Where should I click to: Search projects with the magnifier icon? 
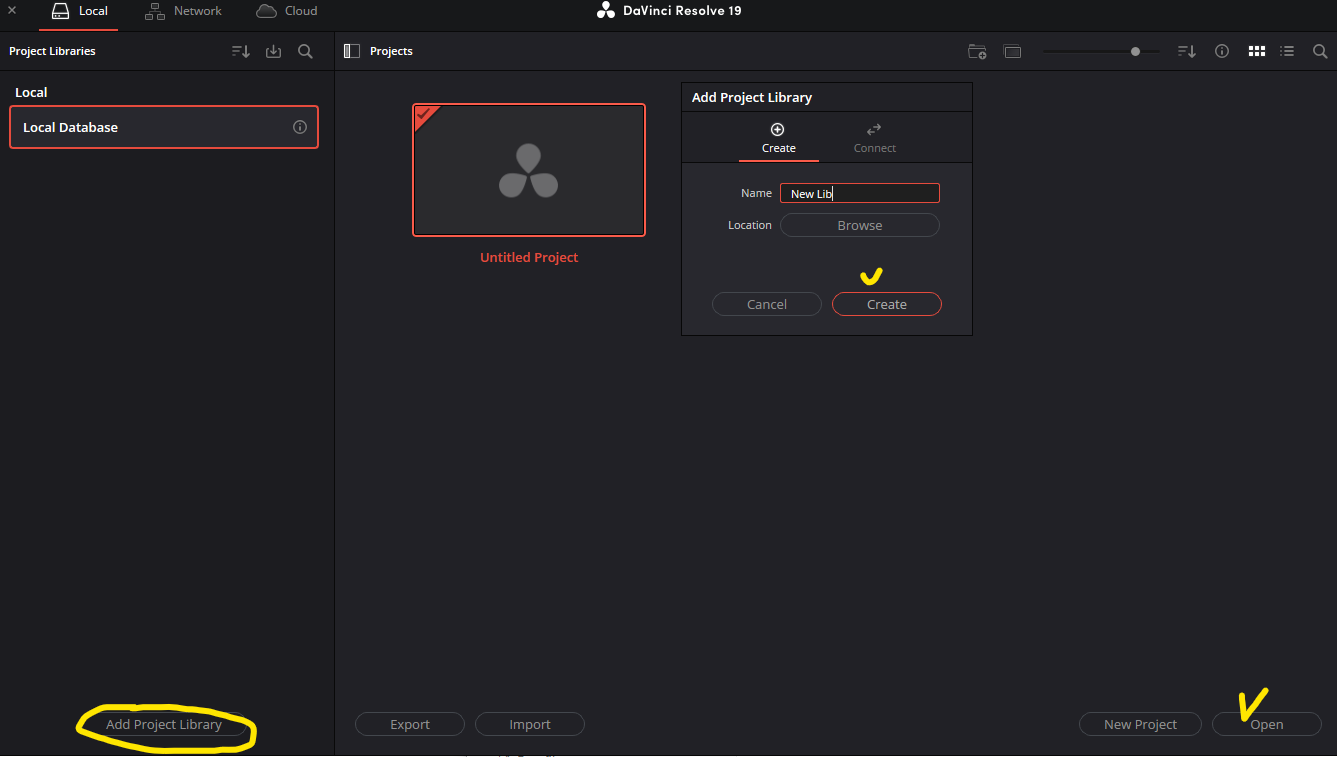point(1320,51)
